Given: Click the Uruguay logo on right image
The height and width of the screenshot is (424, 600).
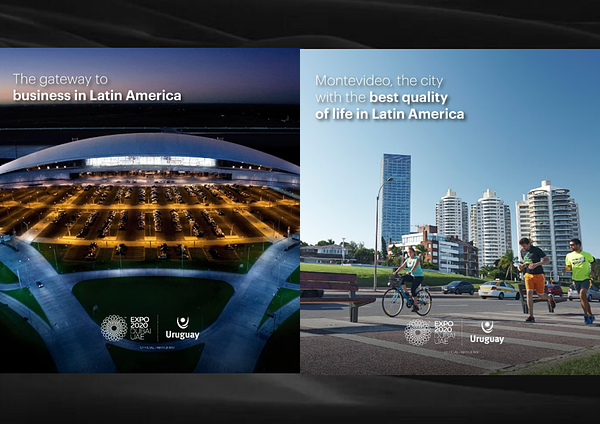Looking at the screenshot, I should (x=486, y=332).
